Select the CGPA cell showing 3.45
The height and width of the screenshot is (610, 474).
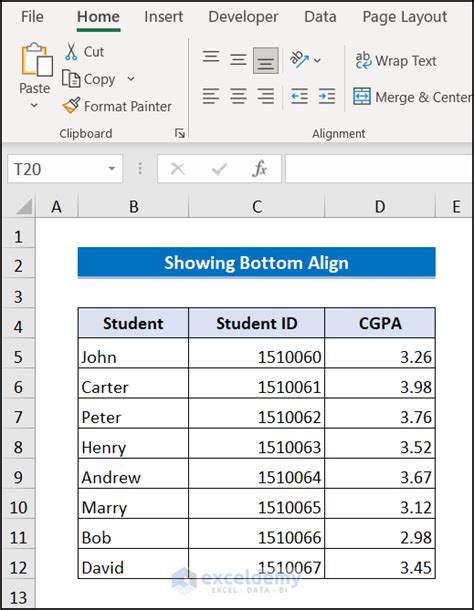click(x=380, y=564)
